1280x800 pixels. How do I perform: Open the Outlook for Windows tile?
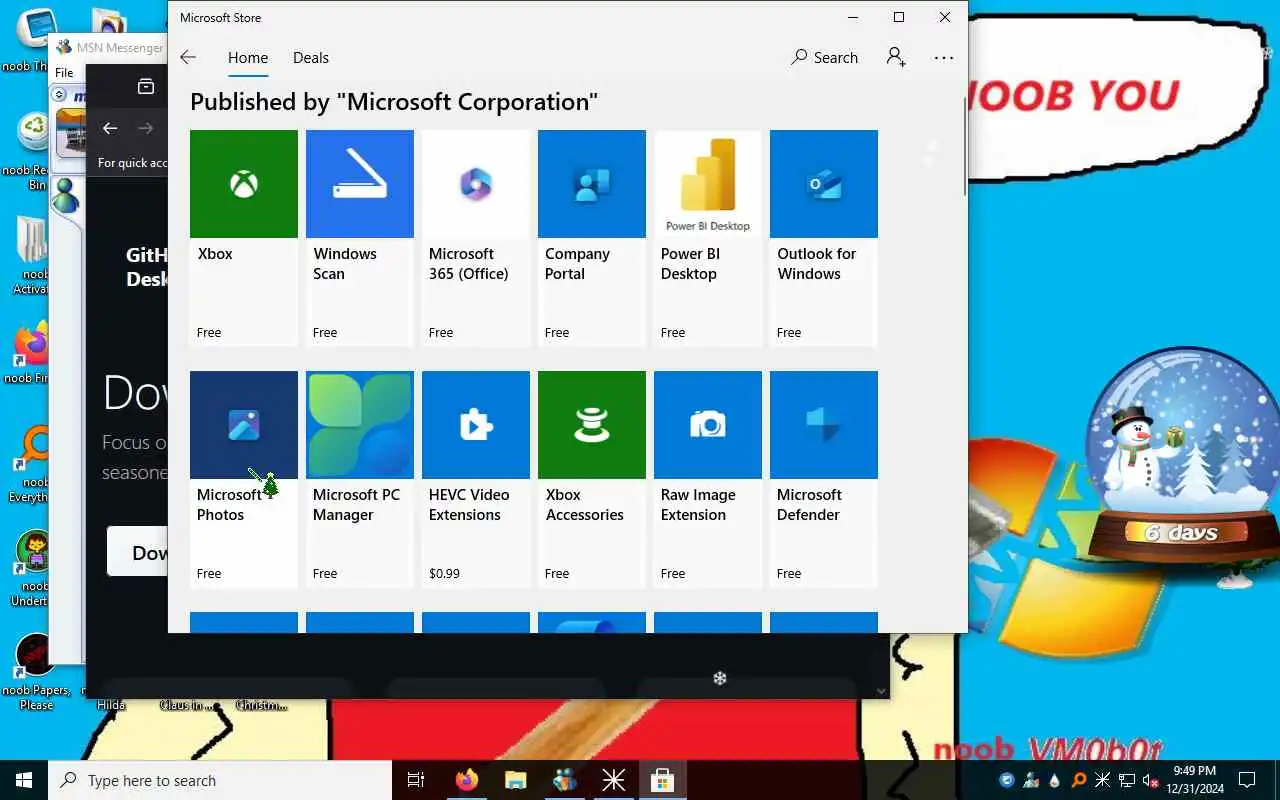pos(824,238)
